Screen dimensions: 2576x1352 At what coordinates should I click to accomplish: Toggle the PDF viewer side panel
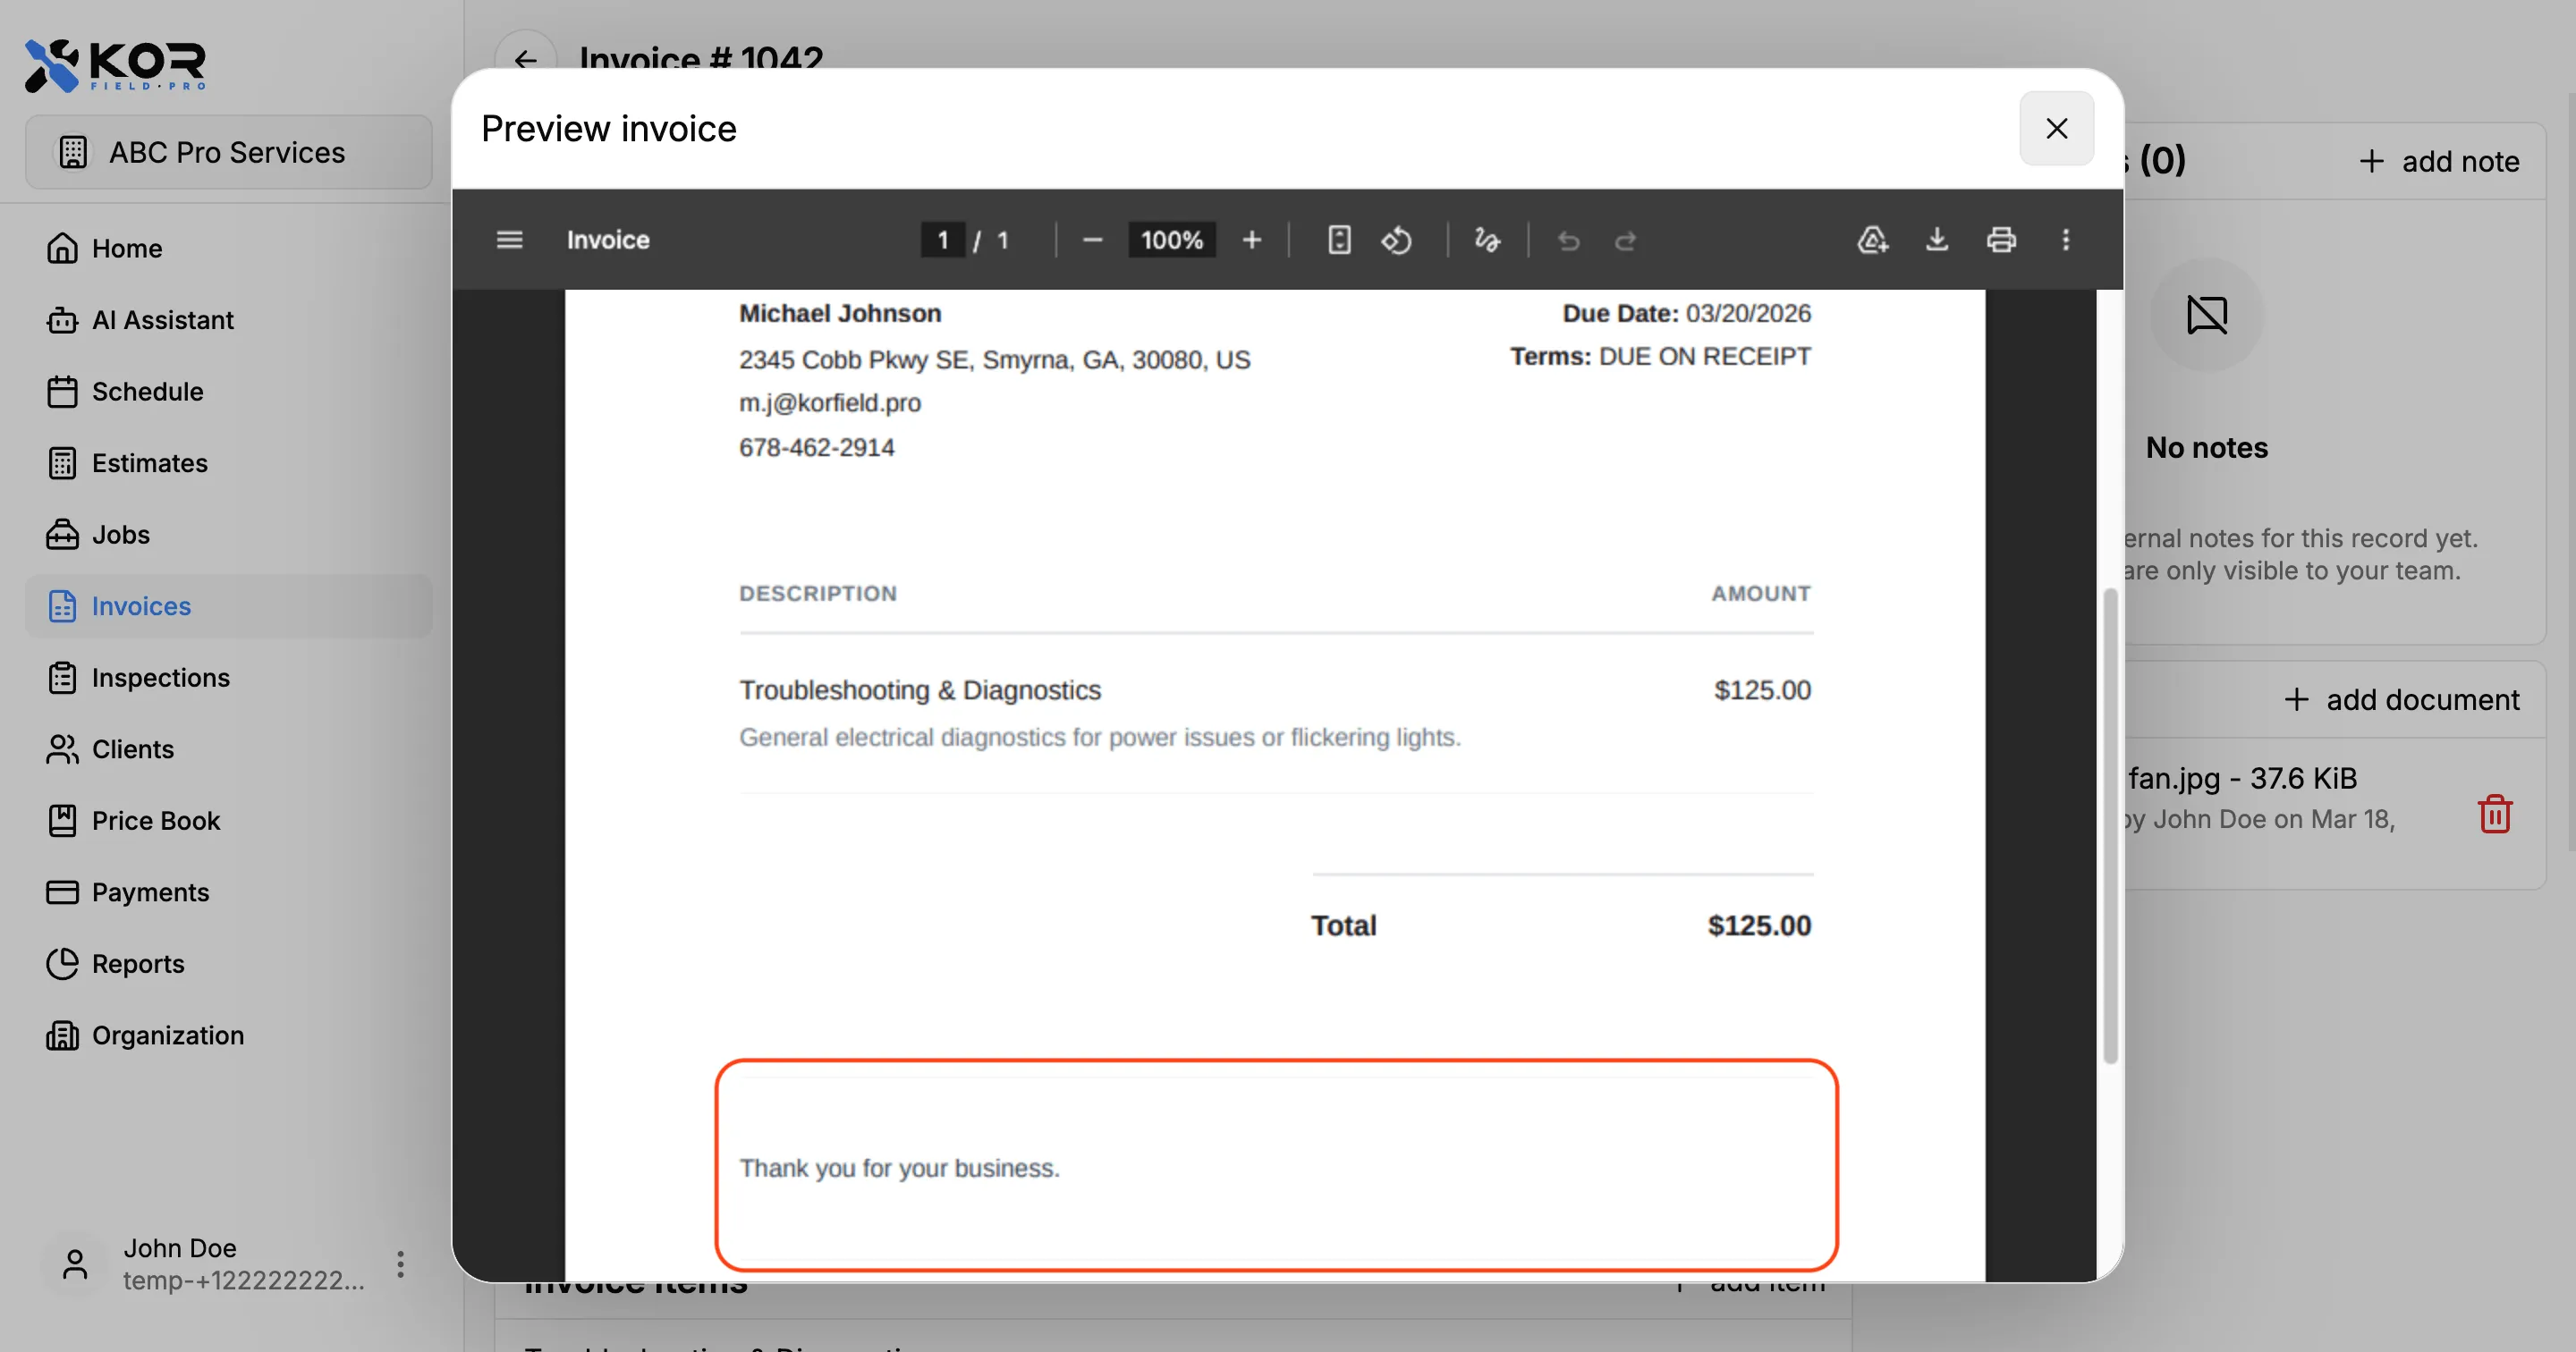tap(509, 240)
